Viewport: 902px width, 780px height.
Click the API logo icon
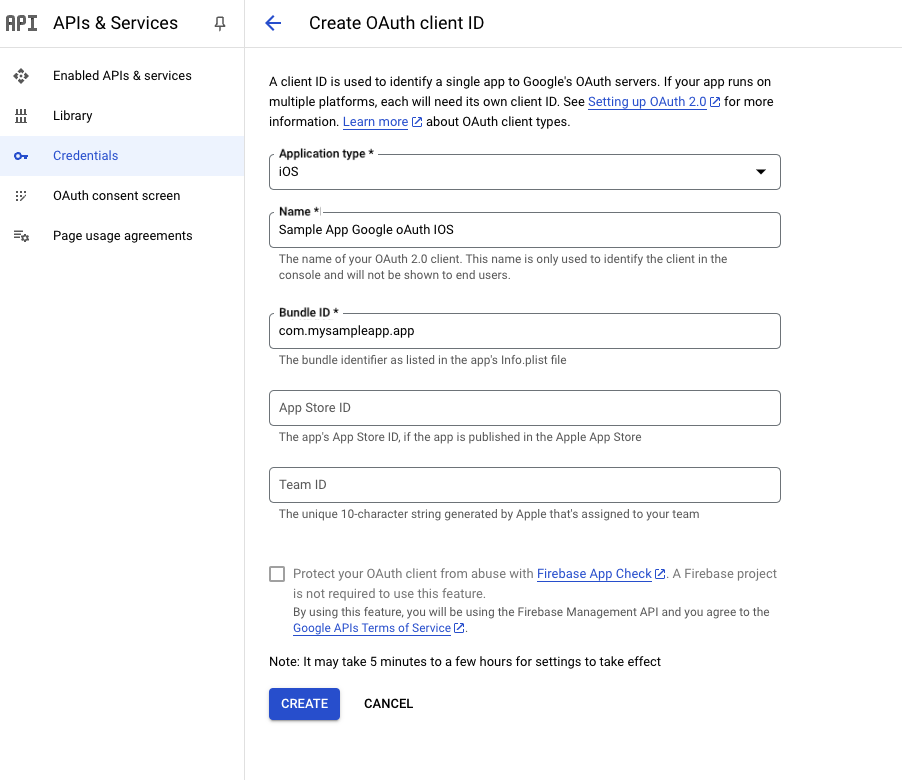point(21,23)
